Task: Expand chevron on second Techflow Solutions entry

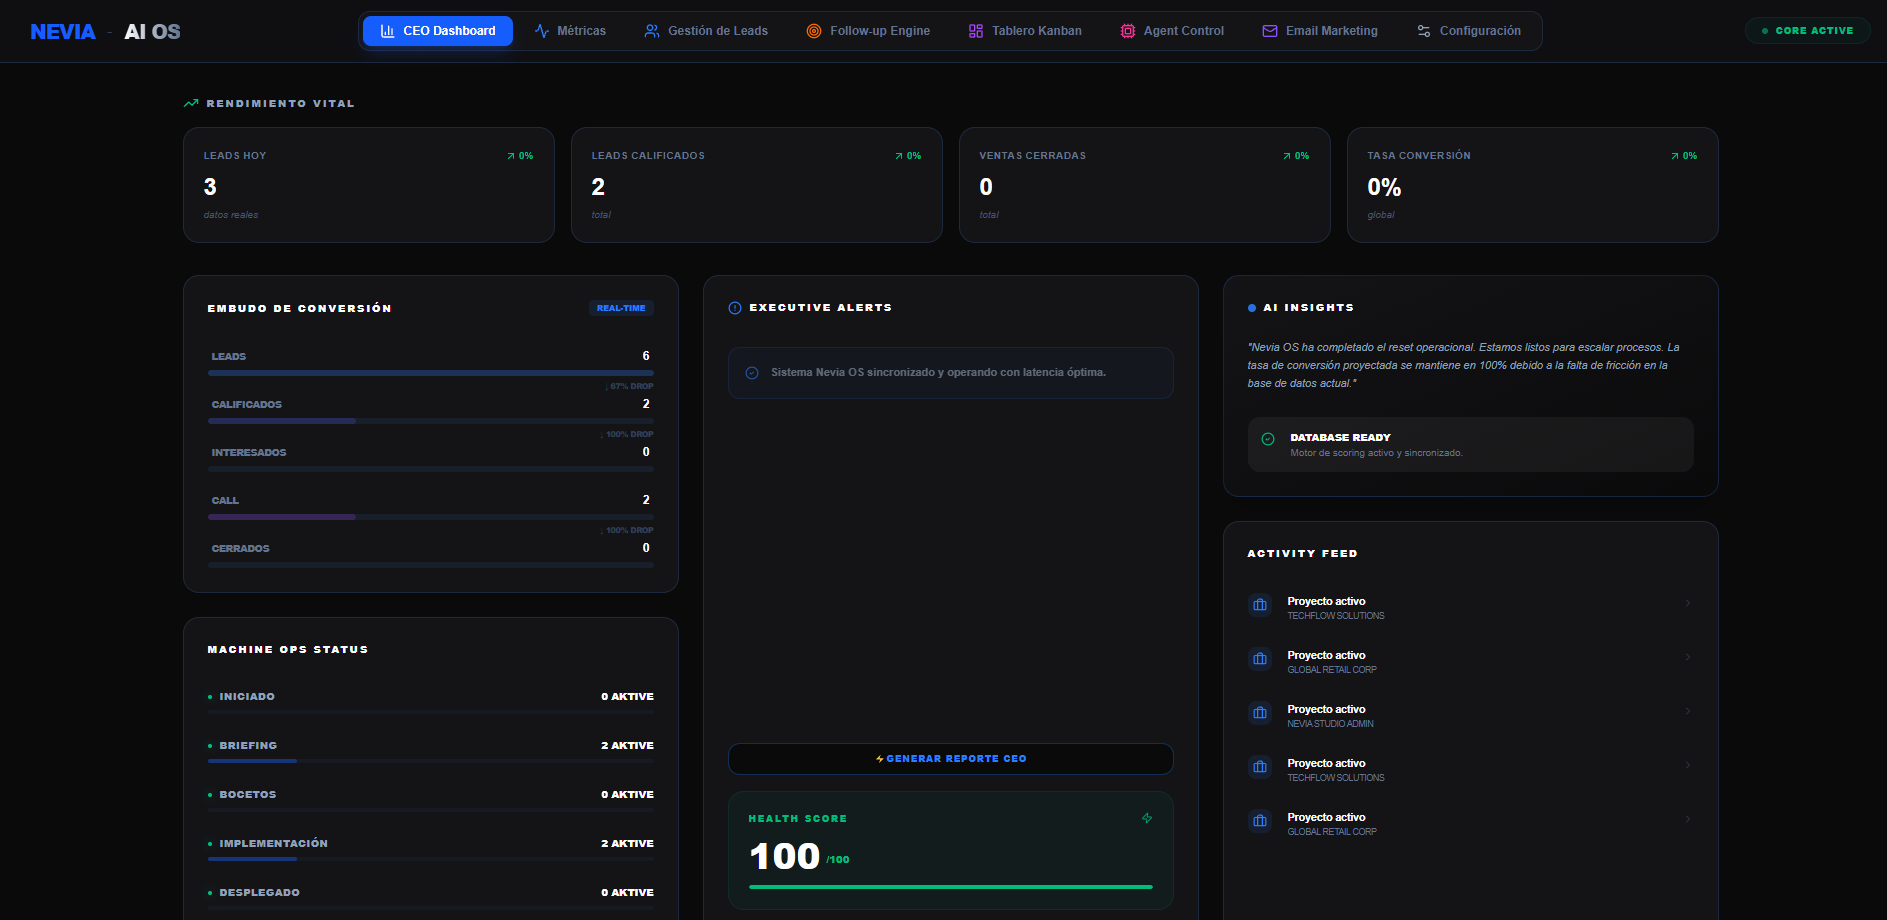Action: tap(1688, 765)
